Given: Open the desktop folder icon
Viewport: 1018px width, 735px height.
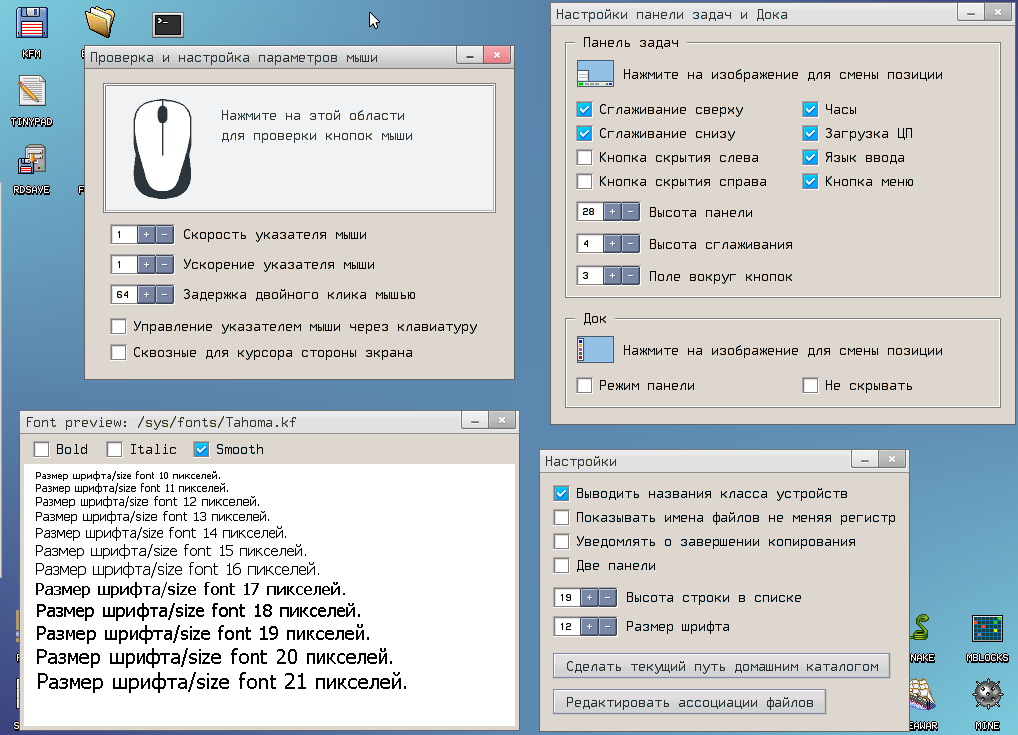Looking at the screenshot, I should pos(100,22).
